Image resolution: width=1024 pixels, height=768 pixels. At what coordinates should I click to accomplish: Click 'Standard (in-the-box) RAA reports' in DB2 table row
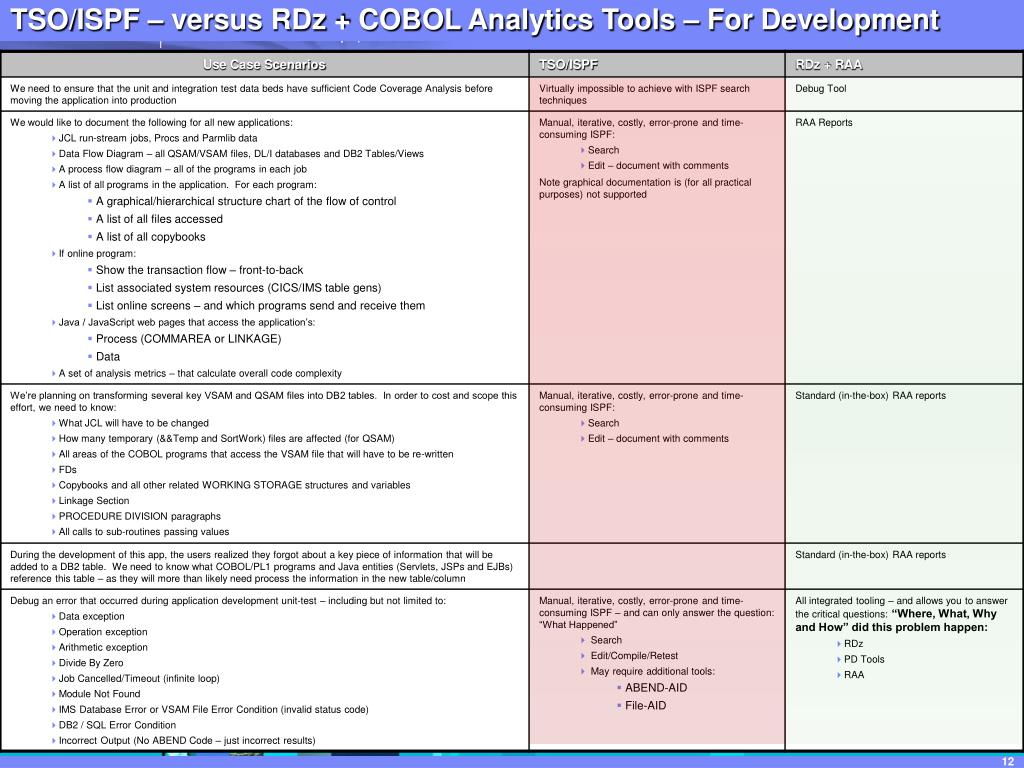click(870, 554)
